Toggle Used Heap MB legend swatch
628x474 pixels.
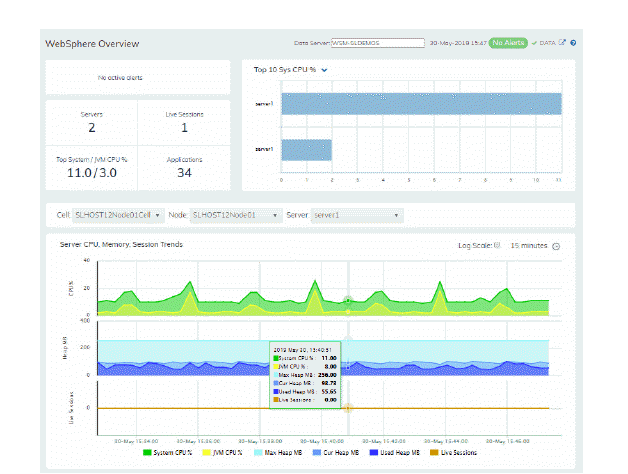(374, 452)
